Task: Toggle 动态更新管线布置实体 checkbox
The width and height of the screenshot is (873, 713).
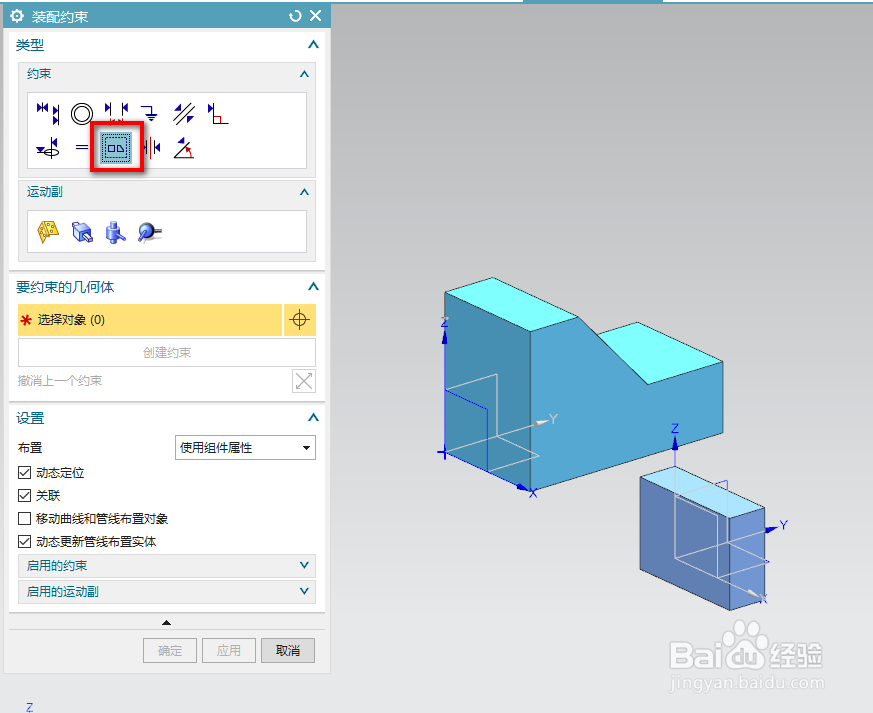Action: [x=24, y=542]
